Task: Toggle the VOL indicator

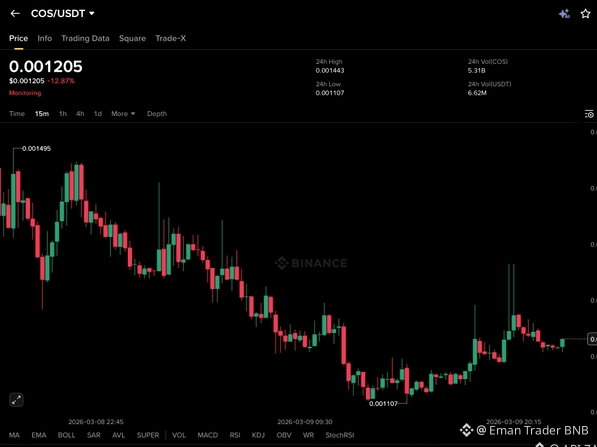Action: (x=179, y=435)
